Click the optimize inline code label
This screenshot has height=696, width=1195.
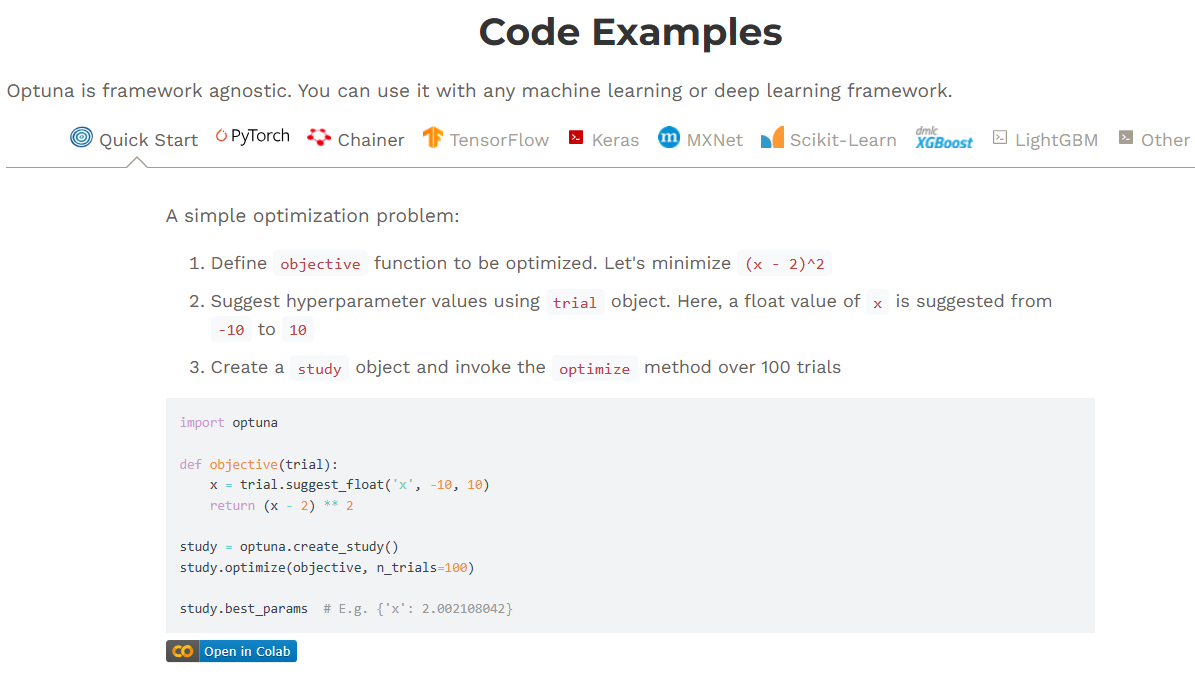click(x=594, y=369)
